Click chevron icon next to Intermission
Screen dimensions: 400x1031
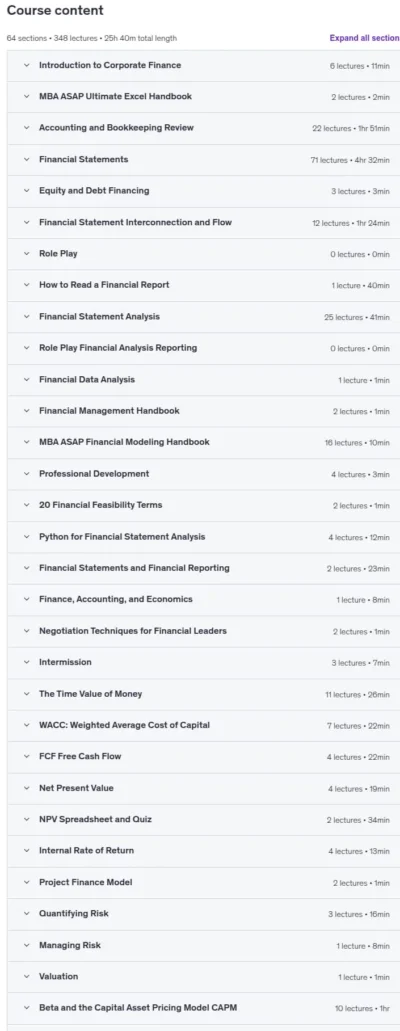click(26, 662)
